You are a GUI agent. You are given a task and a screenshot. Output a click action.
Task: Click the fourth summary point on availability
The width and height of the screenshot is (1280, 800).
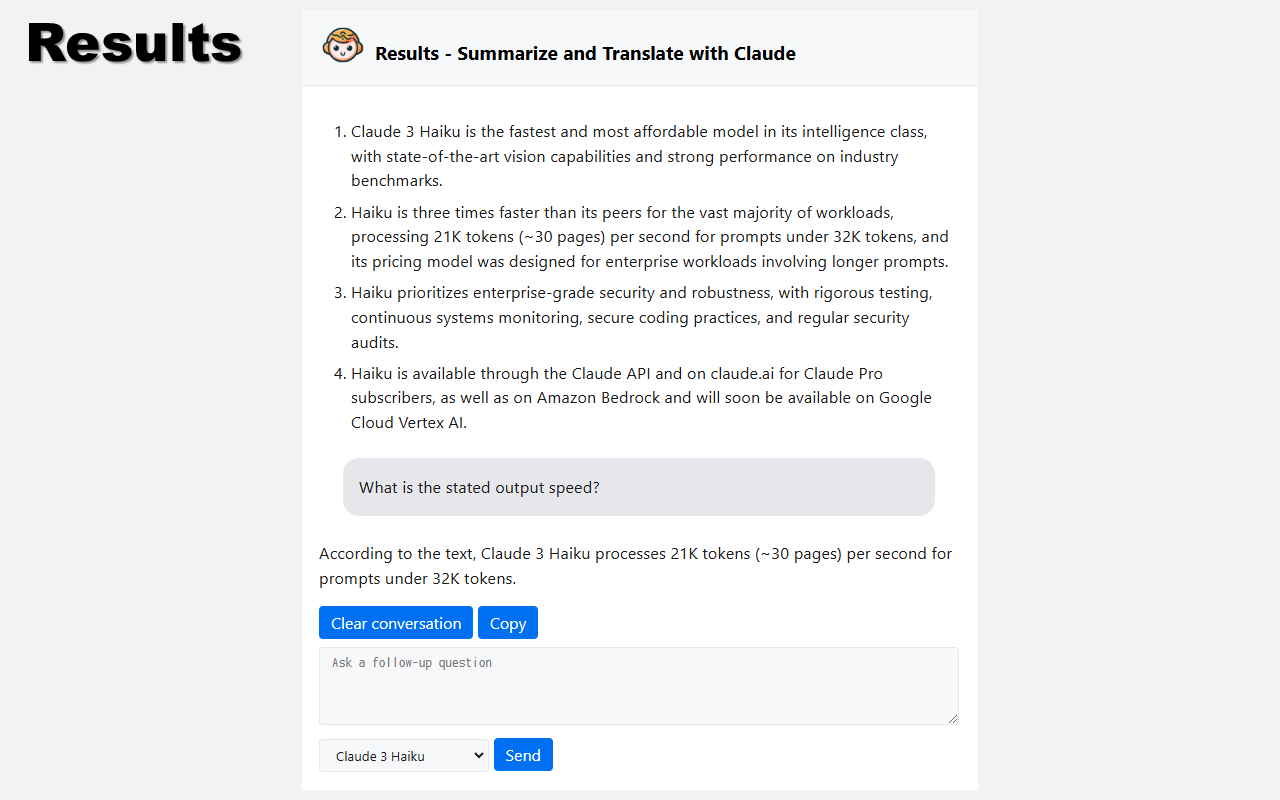(640, 398)
